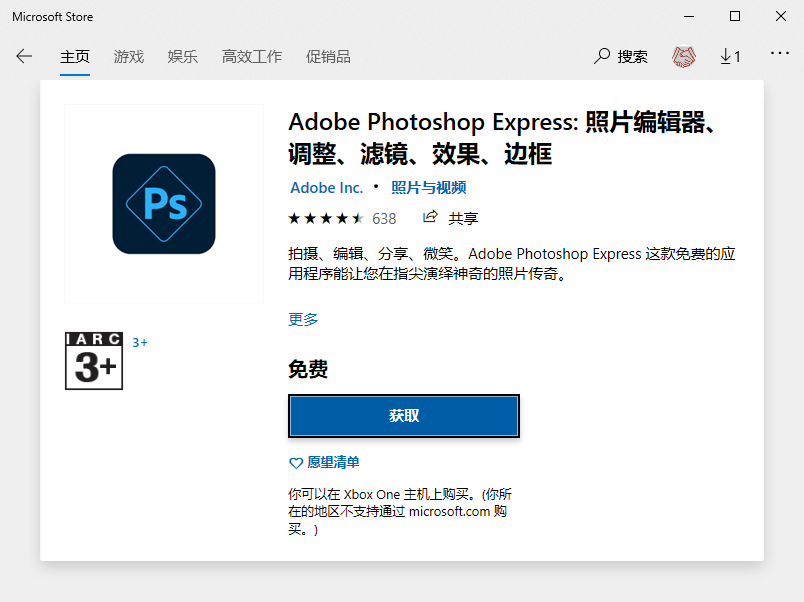Minimize the Microsoft Store window
This screenshot has width=804, height=602.
(x=689, y=16)
